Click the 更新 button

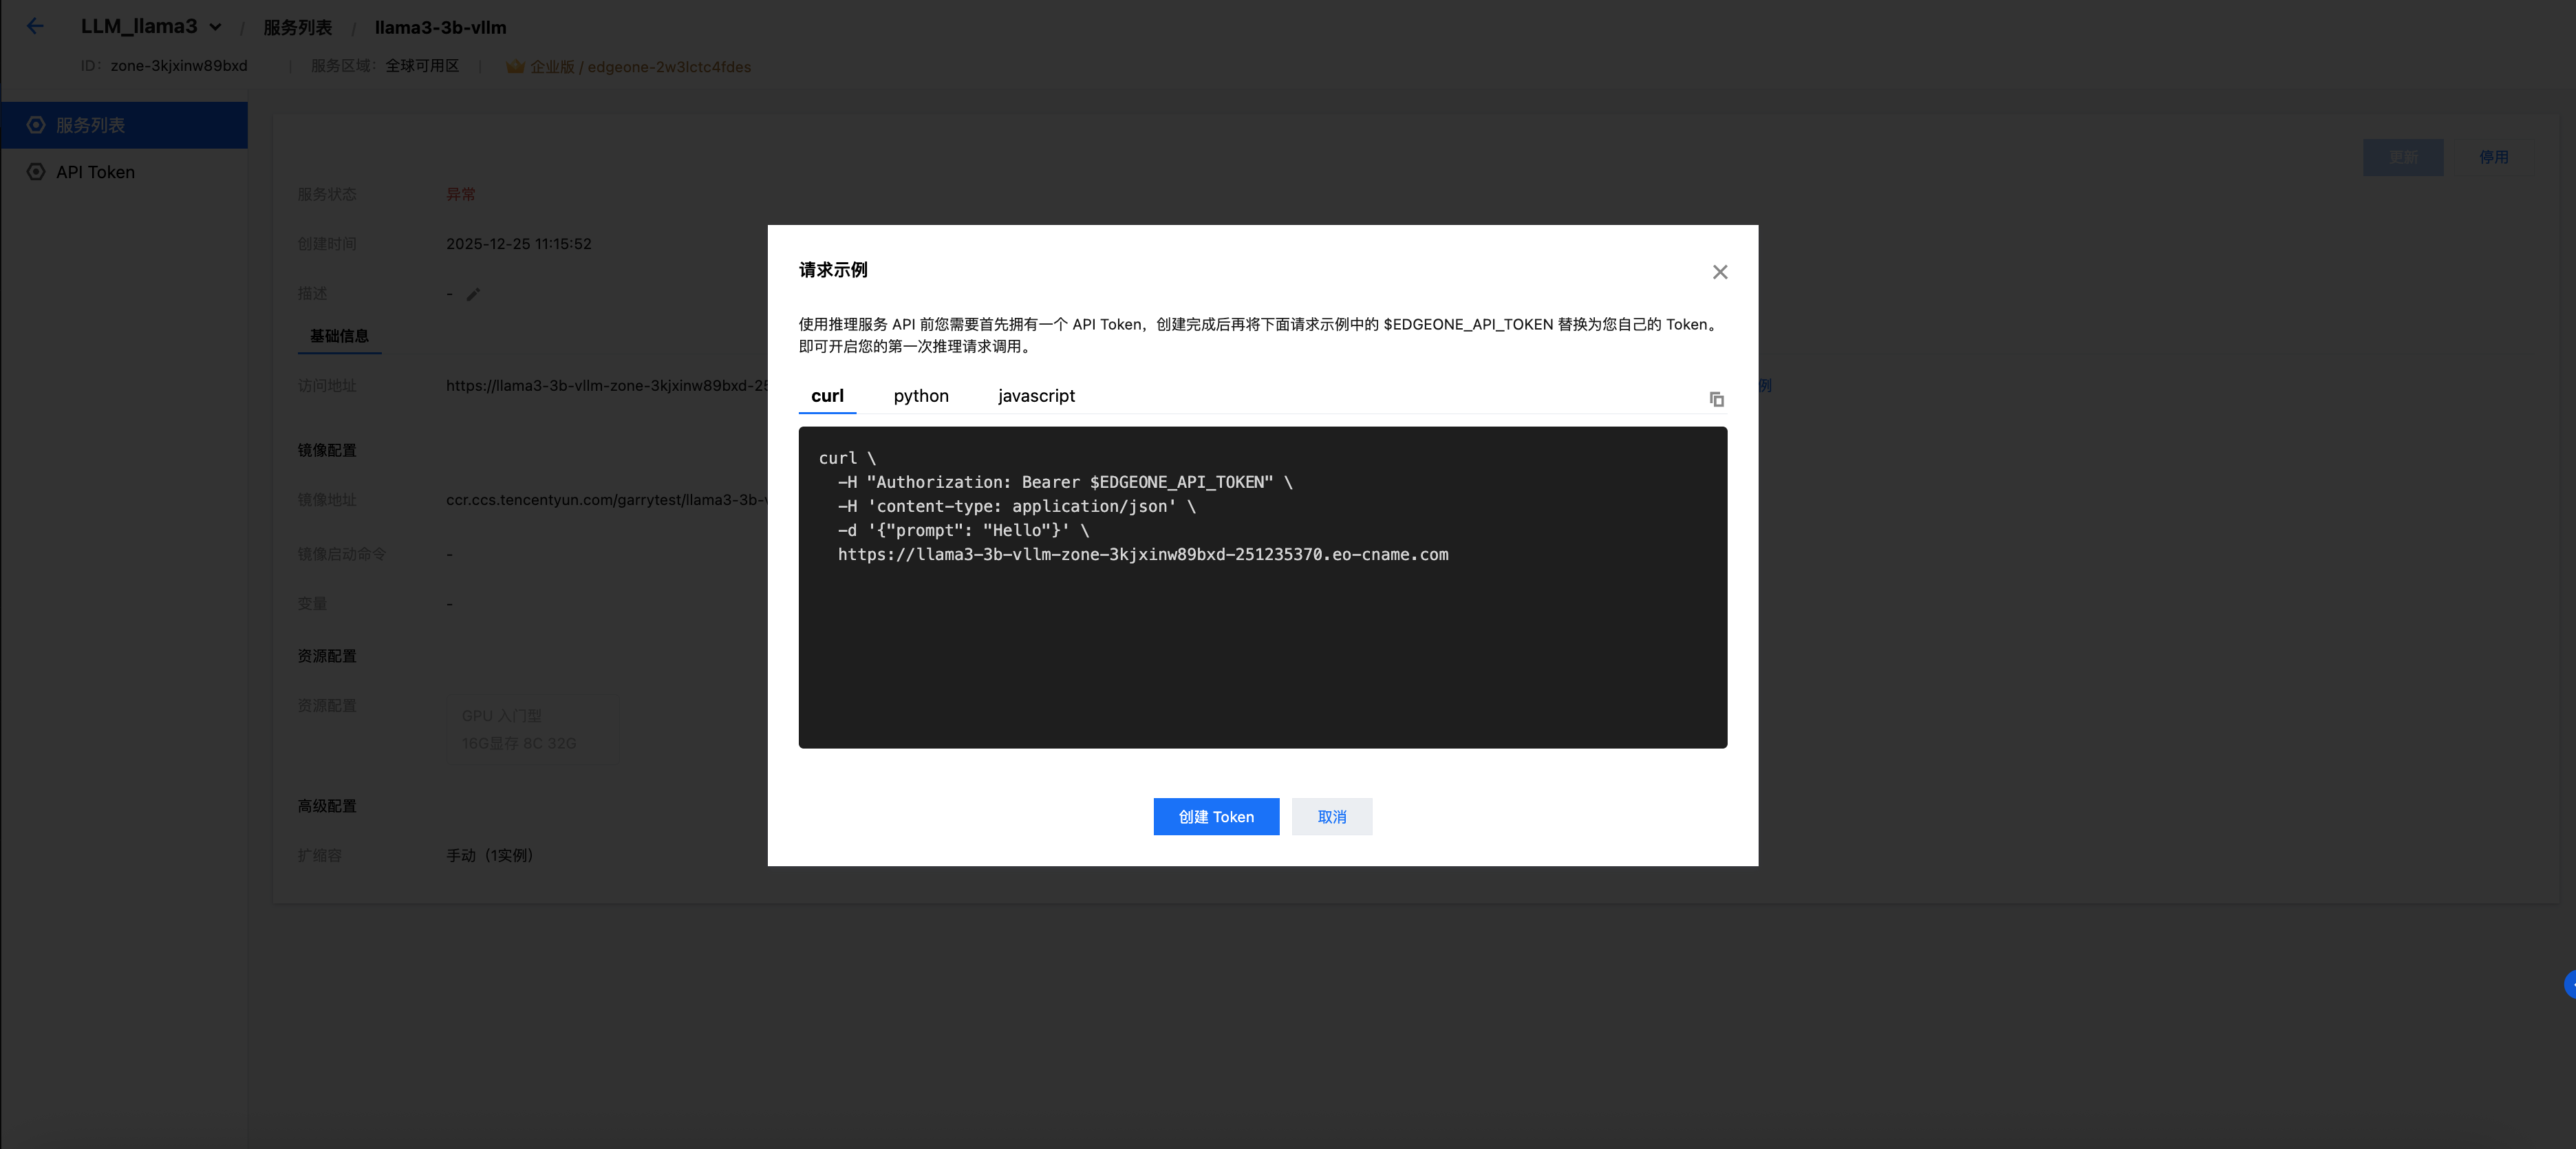point(2403,157)
